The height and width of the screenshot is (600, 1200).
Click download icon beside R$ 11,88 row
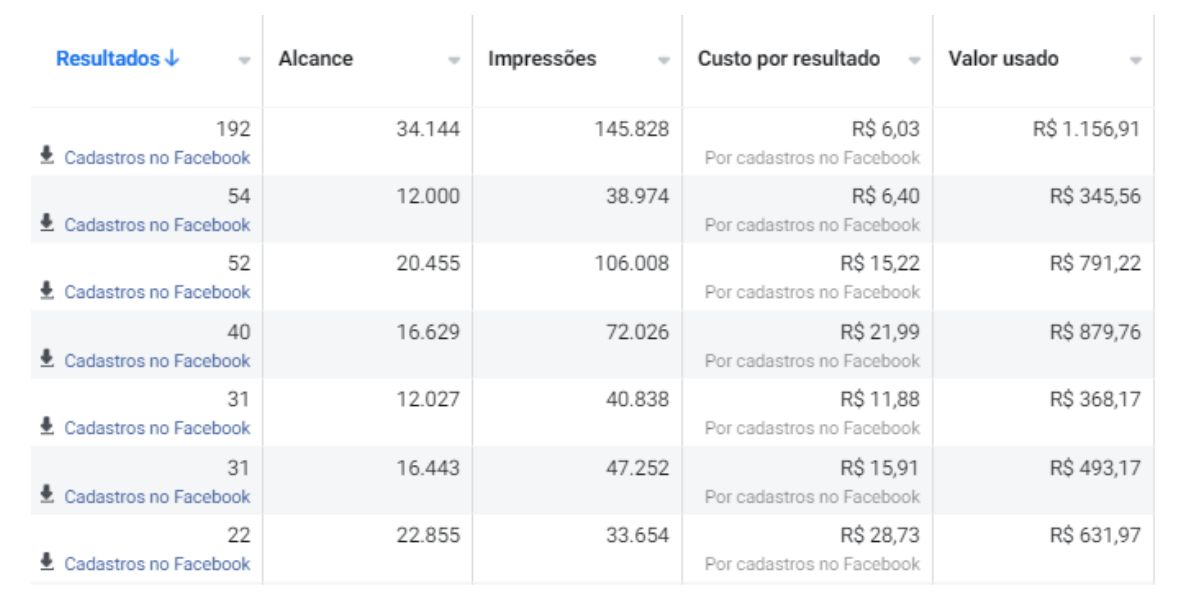[x=46, y=427]
